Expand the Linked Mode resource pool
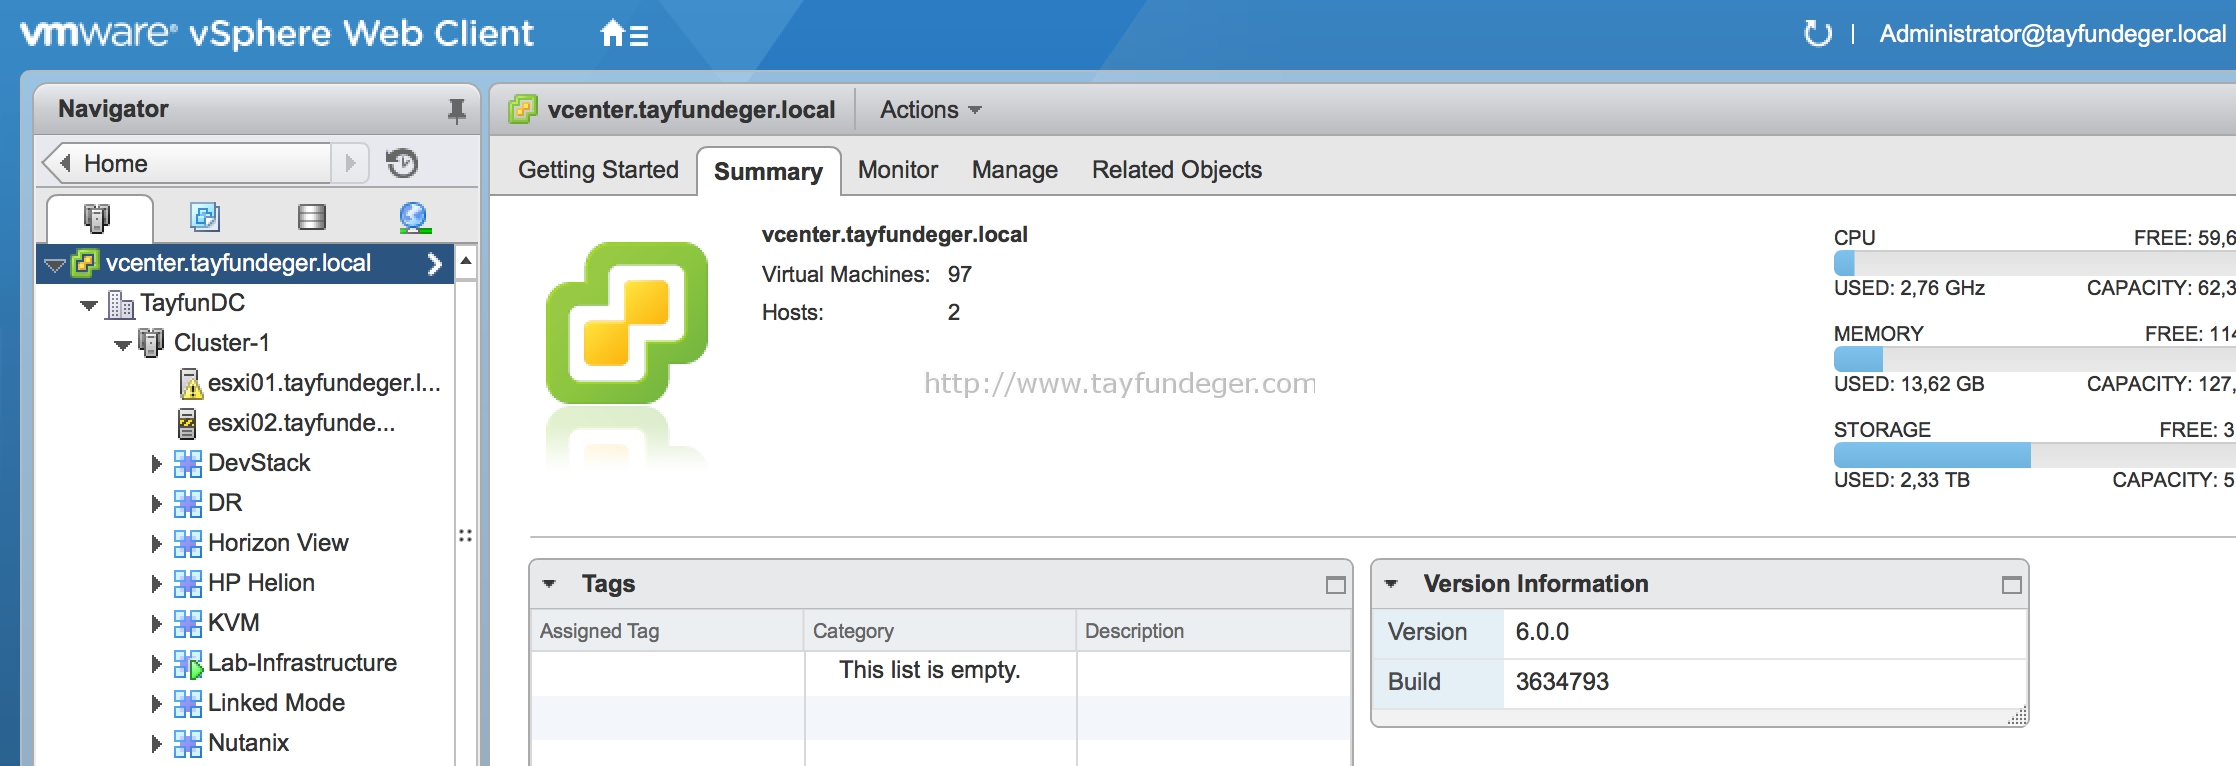Screen dimensions: 2236x766 click(x=156, y=704)
